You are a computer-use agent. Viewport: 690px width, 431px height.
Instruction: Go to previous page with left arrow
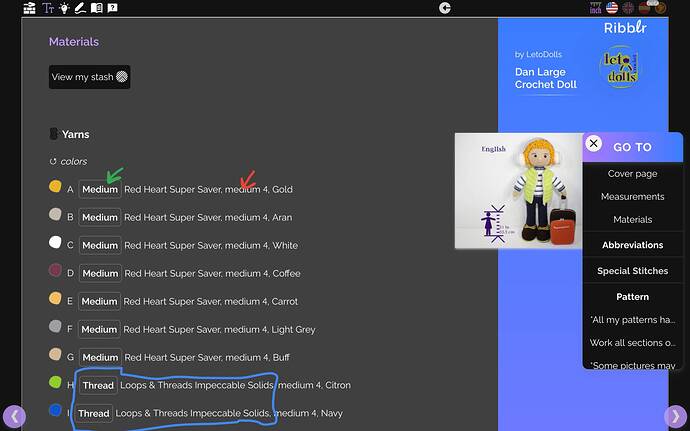pyautogui.click(x=14, y=416)
